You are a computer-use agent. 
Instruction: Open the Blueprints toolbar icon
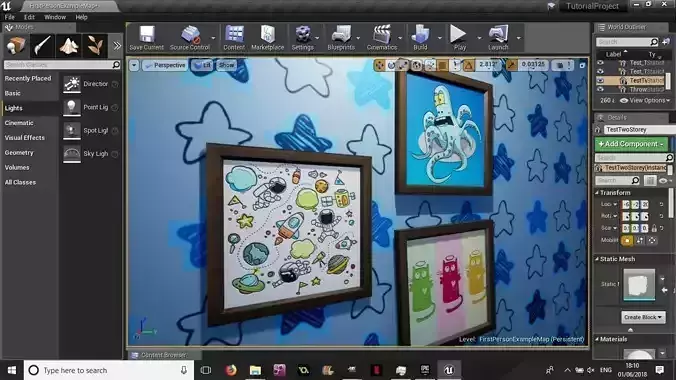click(341, 38)
